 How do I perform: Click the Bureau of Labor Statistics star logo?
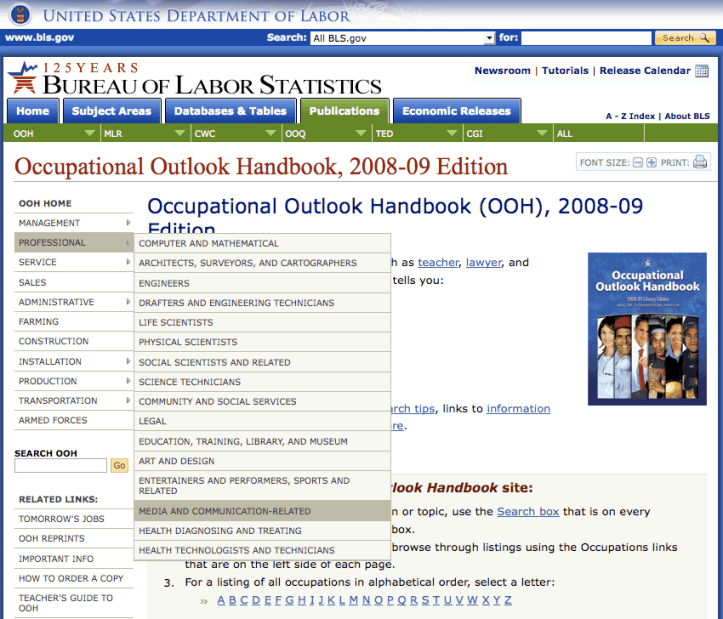pos(23,77)
